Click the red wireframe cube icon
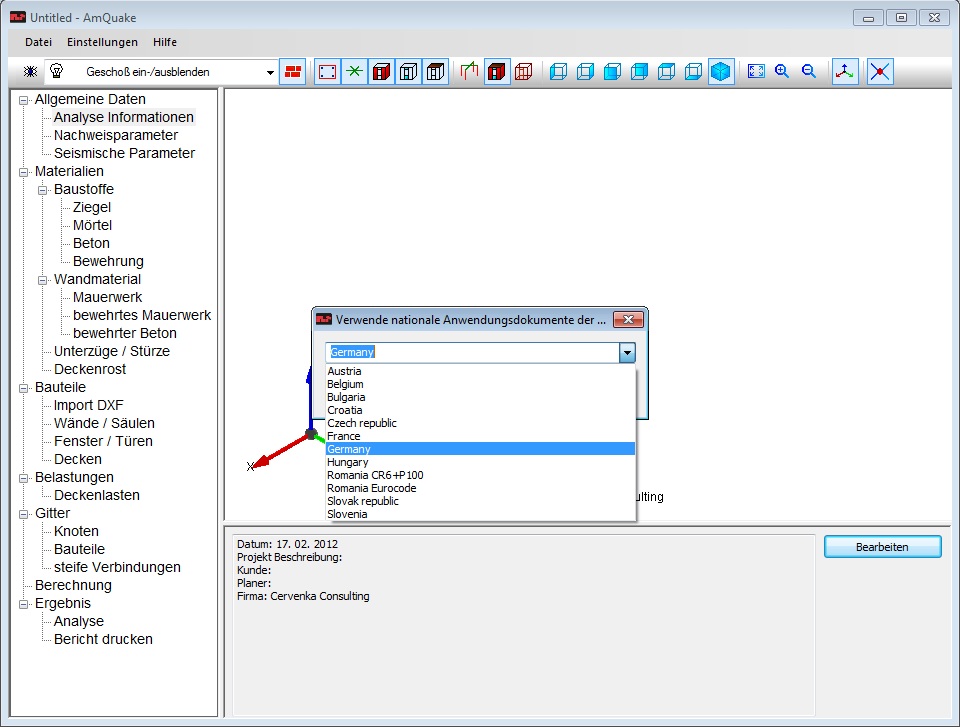960x727 pixels. (523, 72)
